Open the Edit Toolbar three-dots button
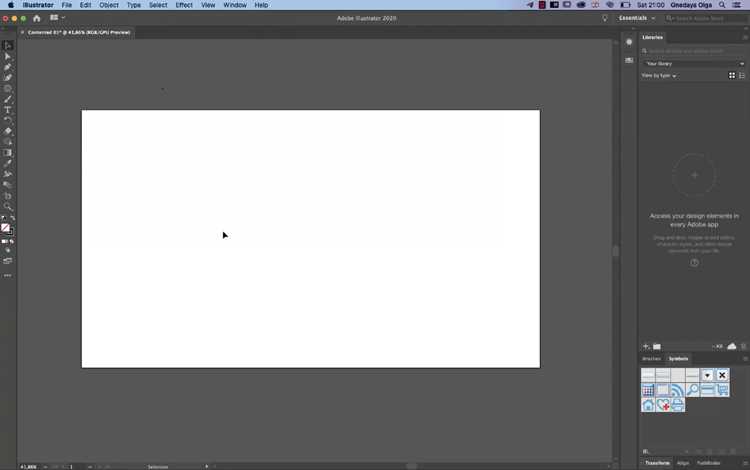 (8, 275)
